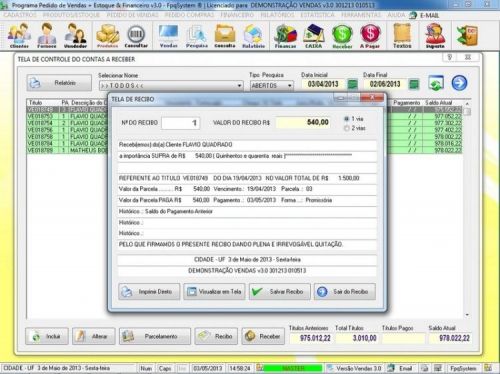The width and height of the screenshot is (500, 374).
Task: Click the Salvar Recibo button
Action: click(x=280, y=292)
